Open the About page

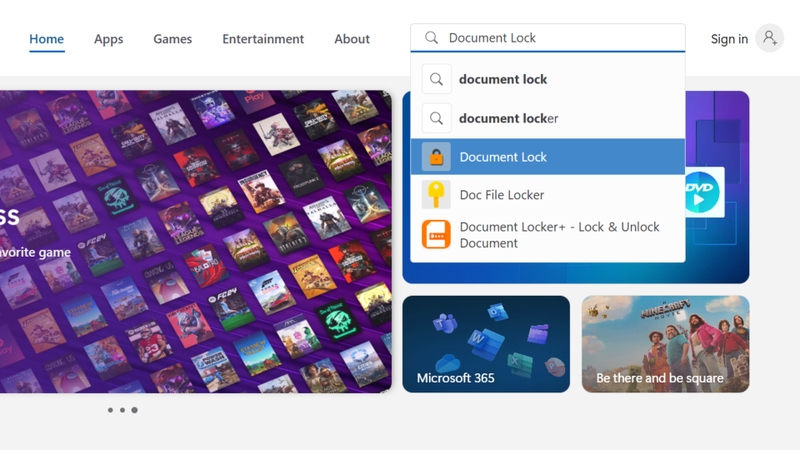click(x=352, y=39)
